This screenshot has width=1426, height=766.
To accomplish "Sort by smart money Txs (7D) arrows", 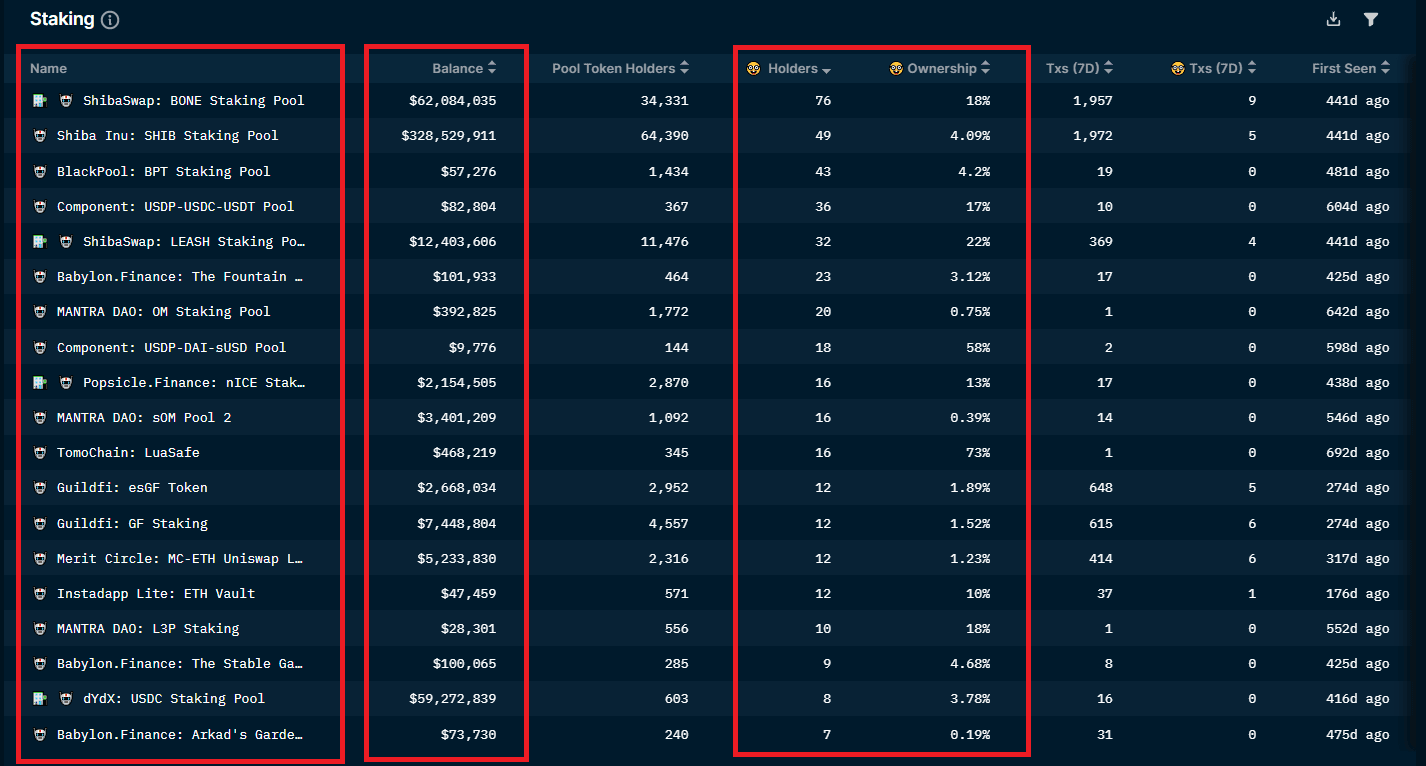I will pos(1251,68).
